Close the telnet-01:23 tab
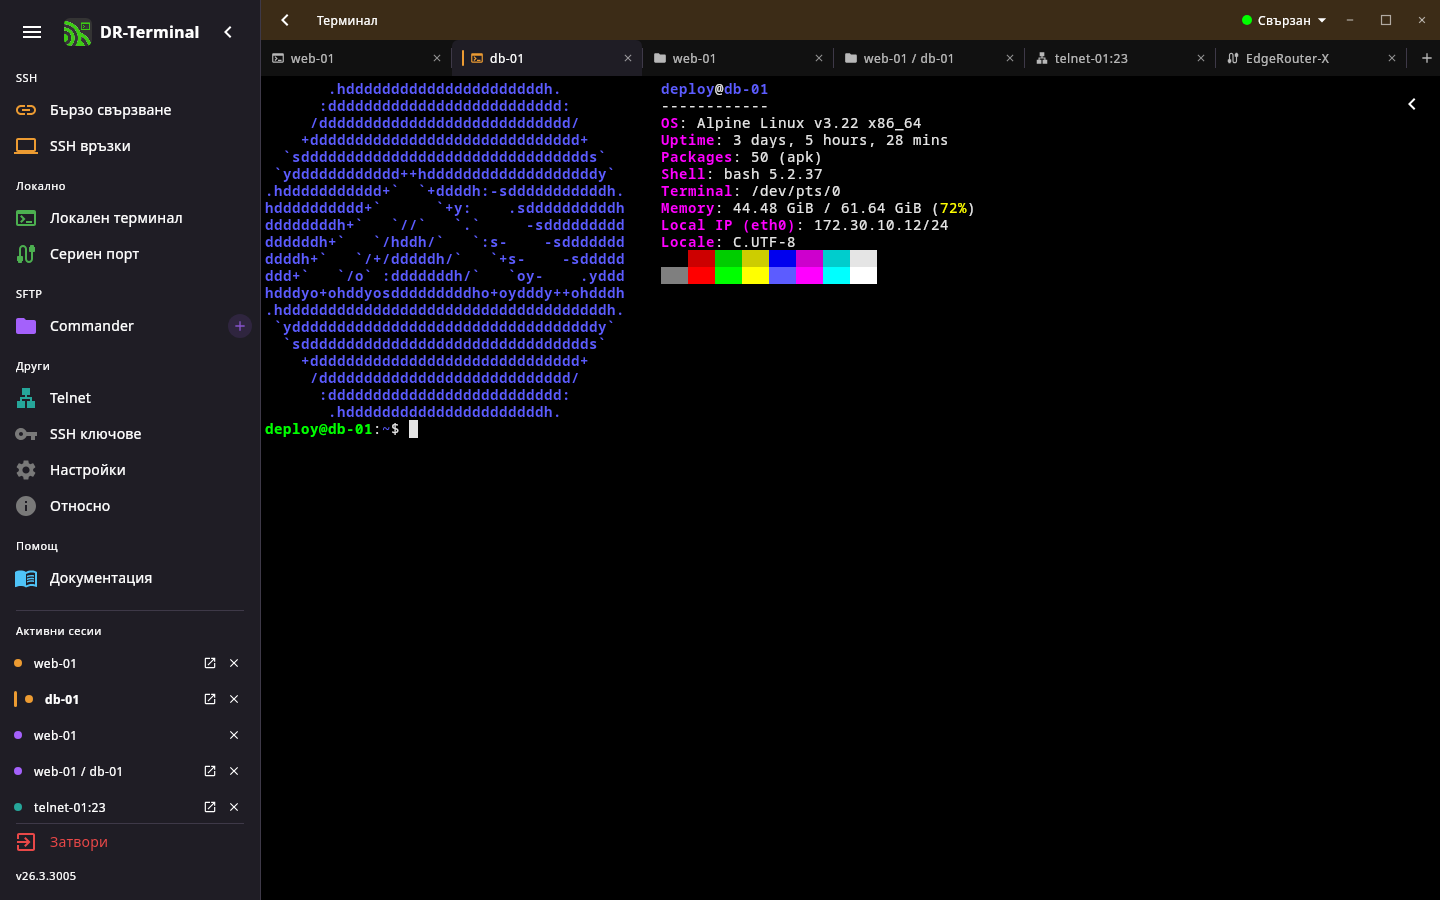 point(1201,58)
